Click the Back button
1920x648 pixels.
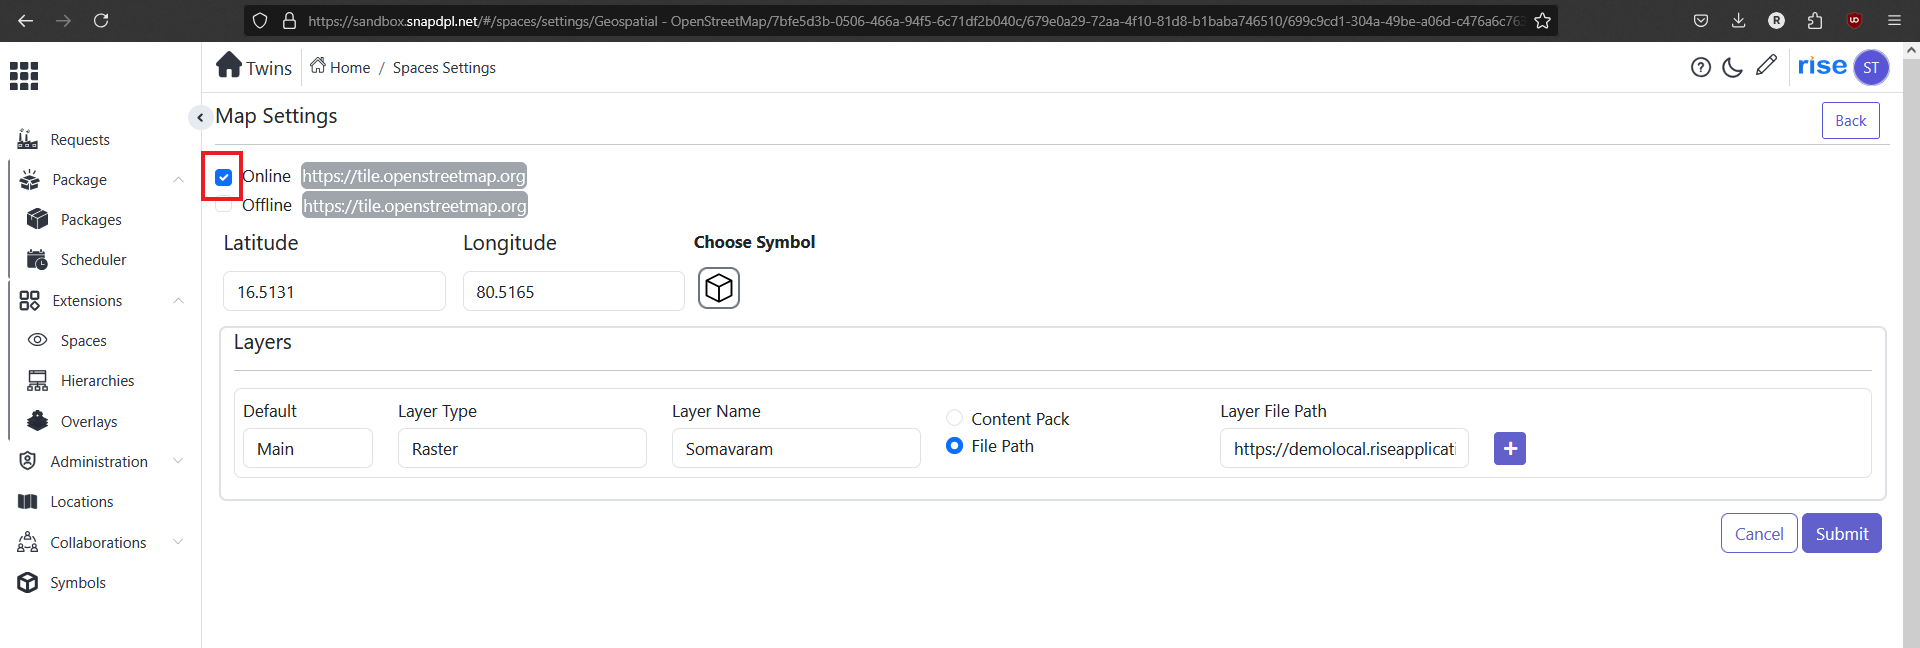pos(1850,121)
